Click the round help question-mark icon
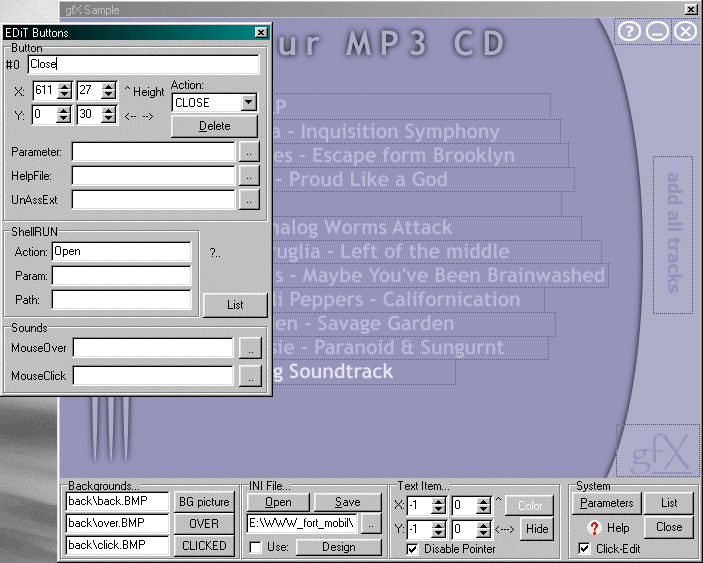The height and width of the screenshot is (563, 703). coord(629,31)
